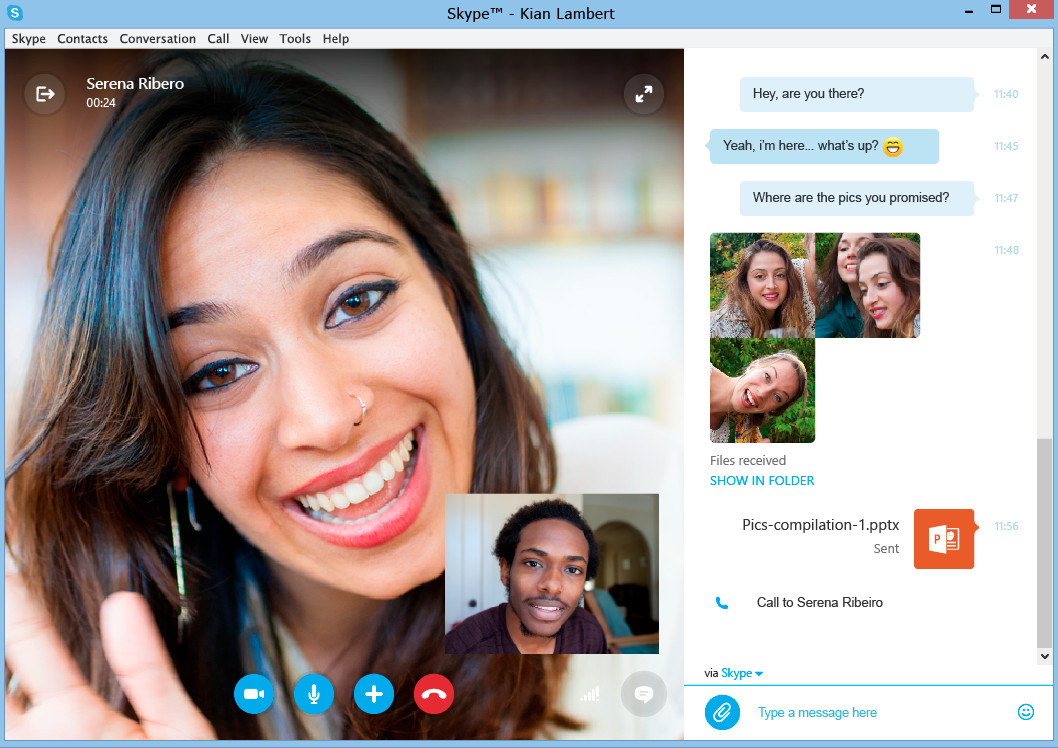Click the pop-out arrow icon beside Serena
The image size is (1058, 748).
45,94
